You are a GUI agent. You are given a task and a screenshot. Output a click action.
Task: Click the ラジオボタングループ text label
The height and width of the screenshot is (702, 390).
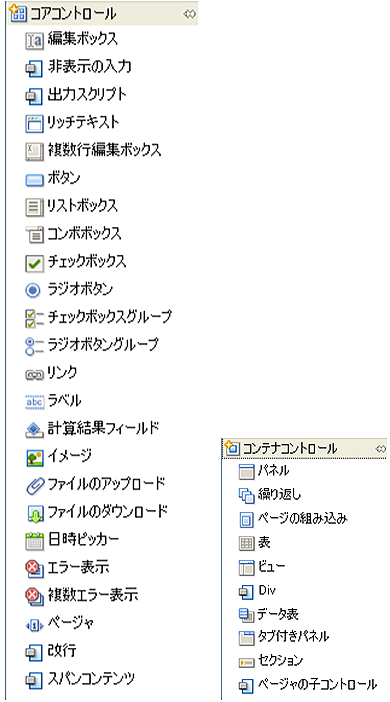103,344
